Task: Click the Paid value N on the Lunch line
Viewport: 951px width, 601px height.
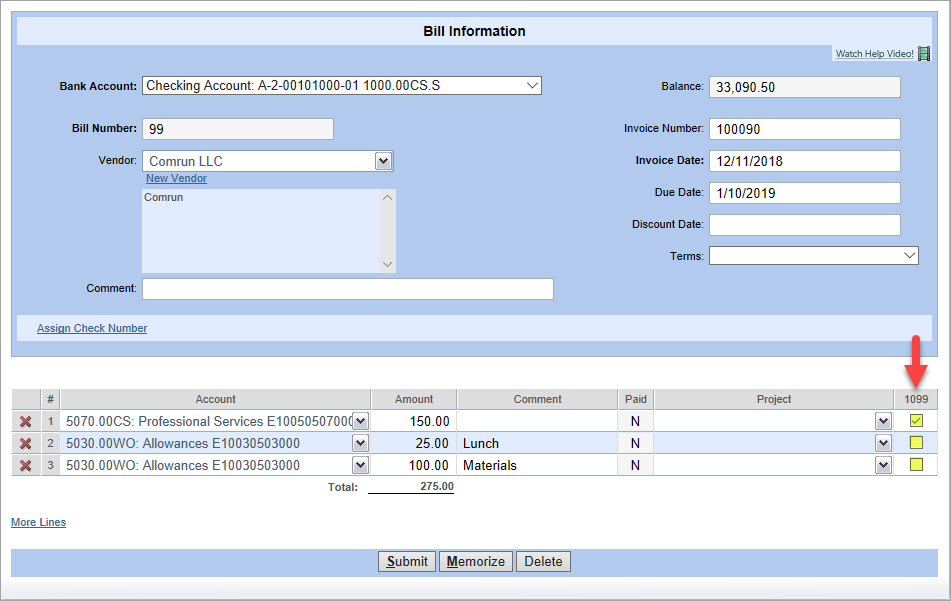Action: point(635,443)
